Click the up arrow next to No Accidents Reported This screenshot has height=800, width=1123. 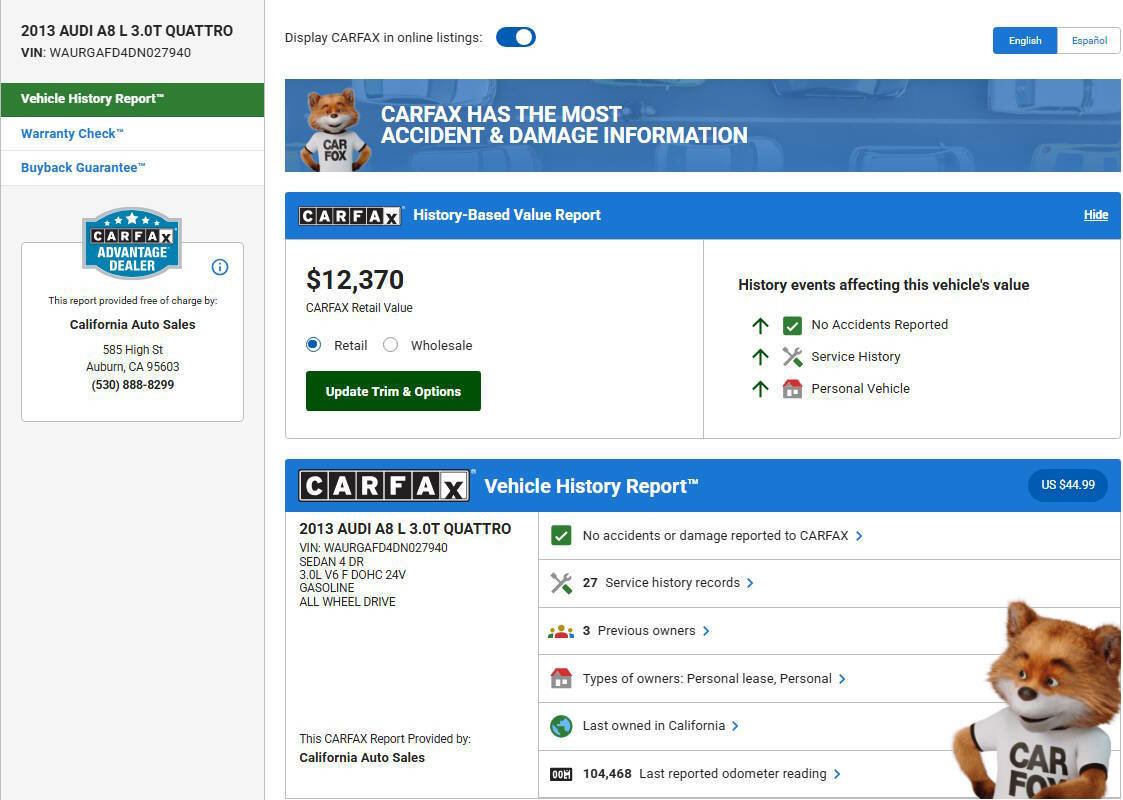[x=761, y=326]
